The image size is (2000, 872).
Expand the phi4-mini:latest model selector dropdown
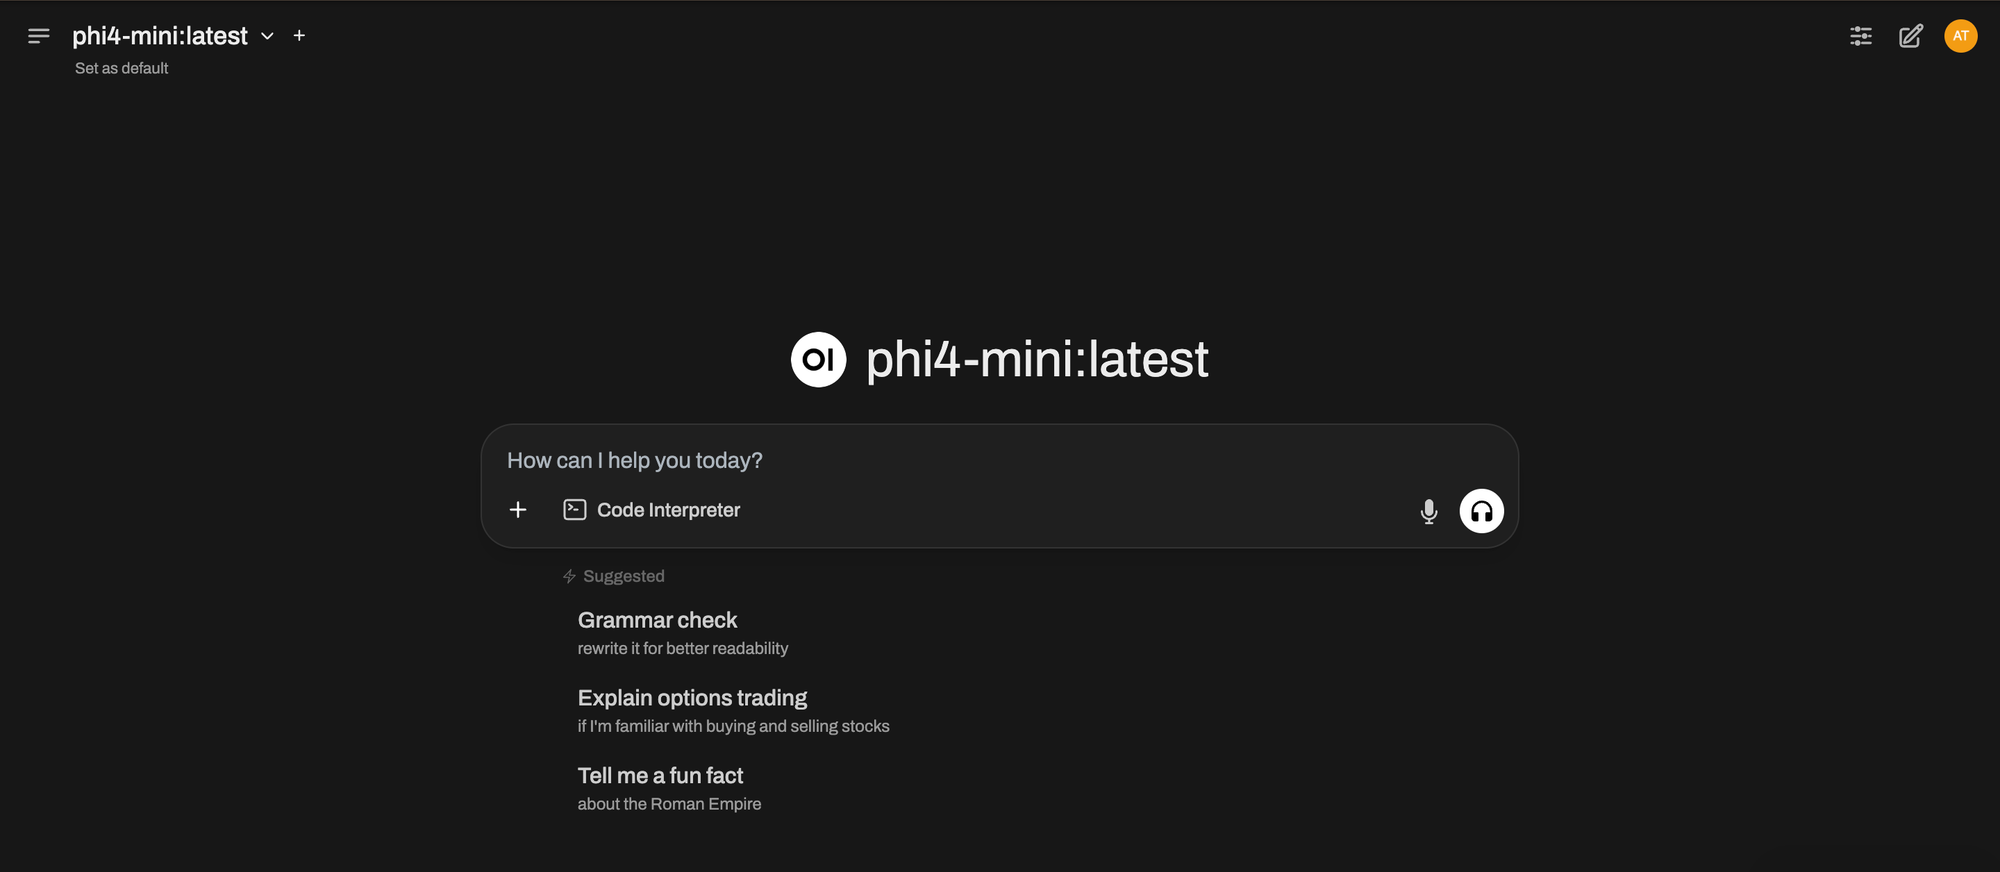[x=267, y=36]
